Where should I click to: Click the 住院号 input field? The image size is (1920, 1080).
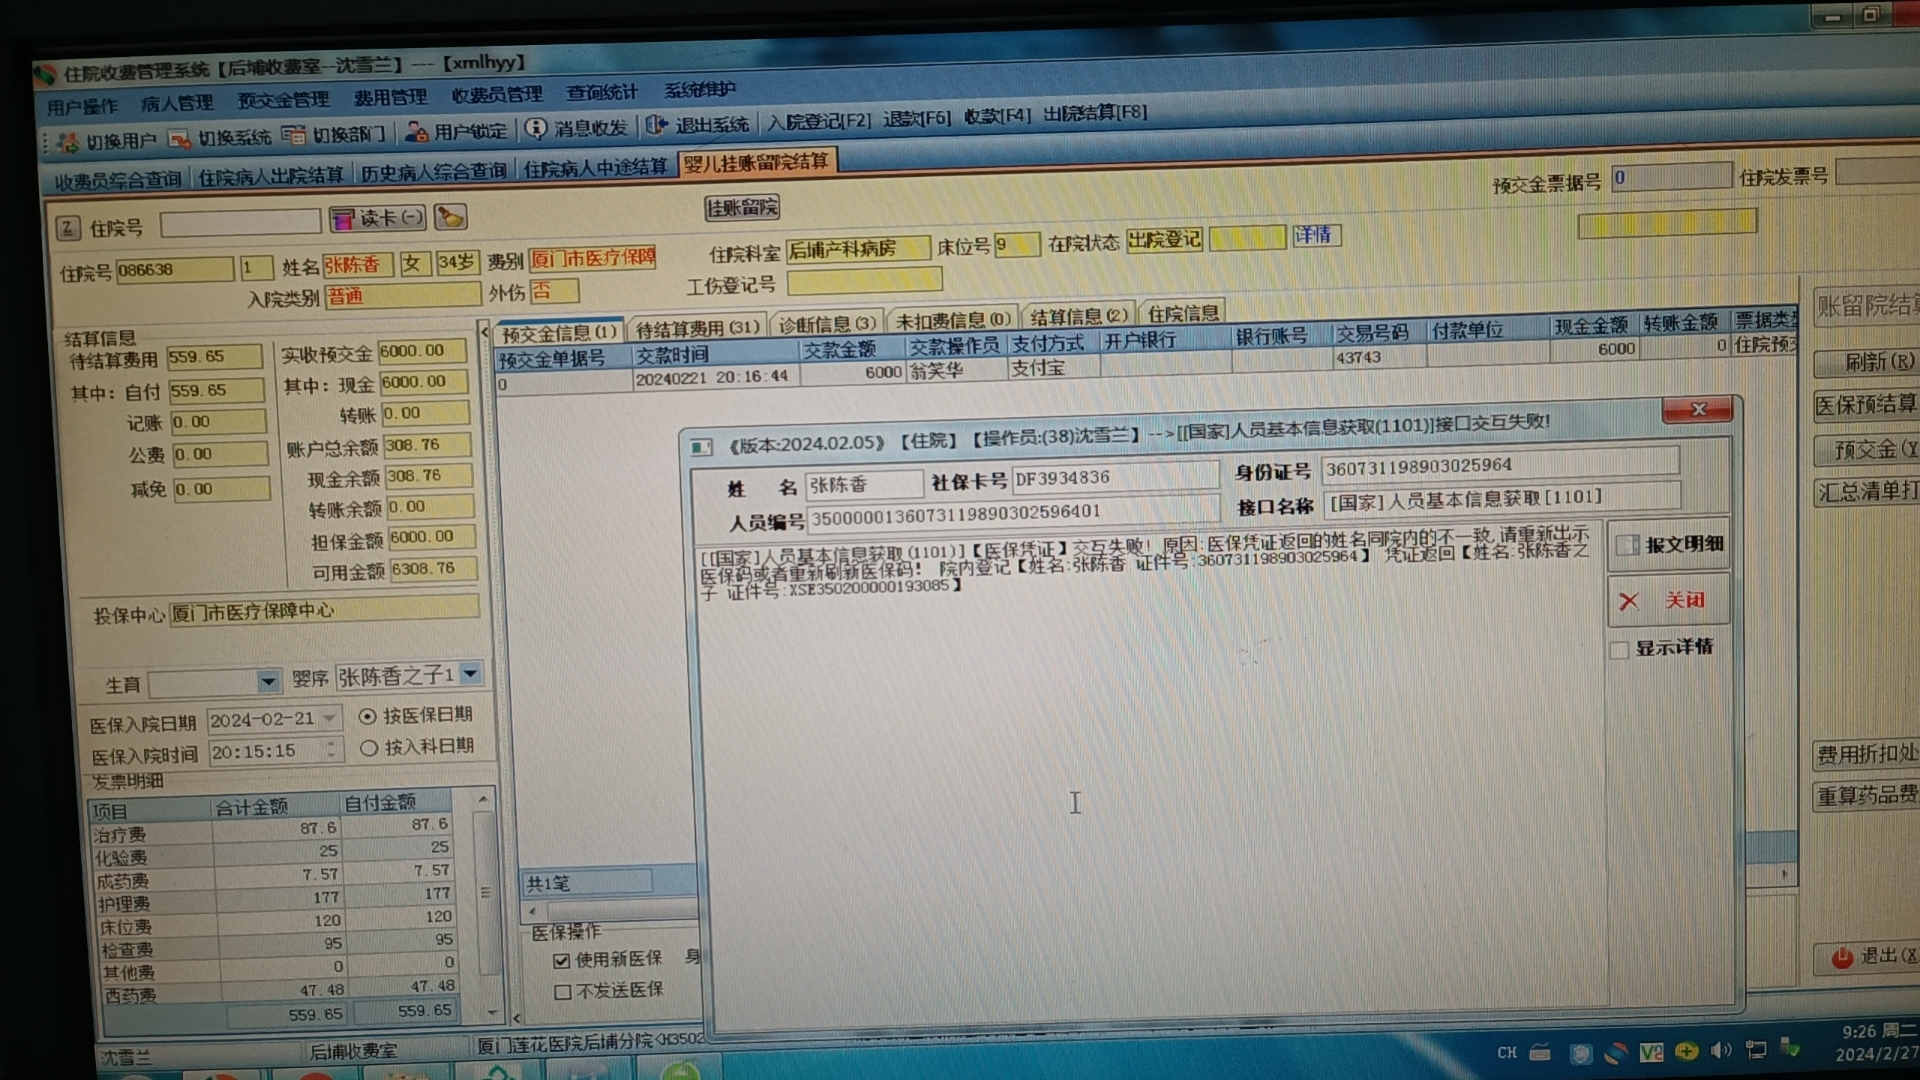coord(240,222)
